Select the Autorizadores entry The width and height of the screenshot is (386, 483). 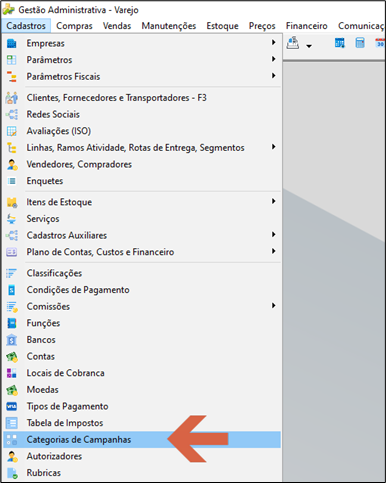(x=142, y=456)
